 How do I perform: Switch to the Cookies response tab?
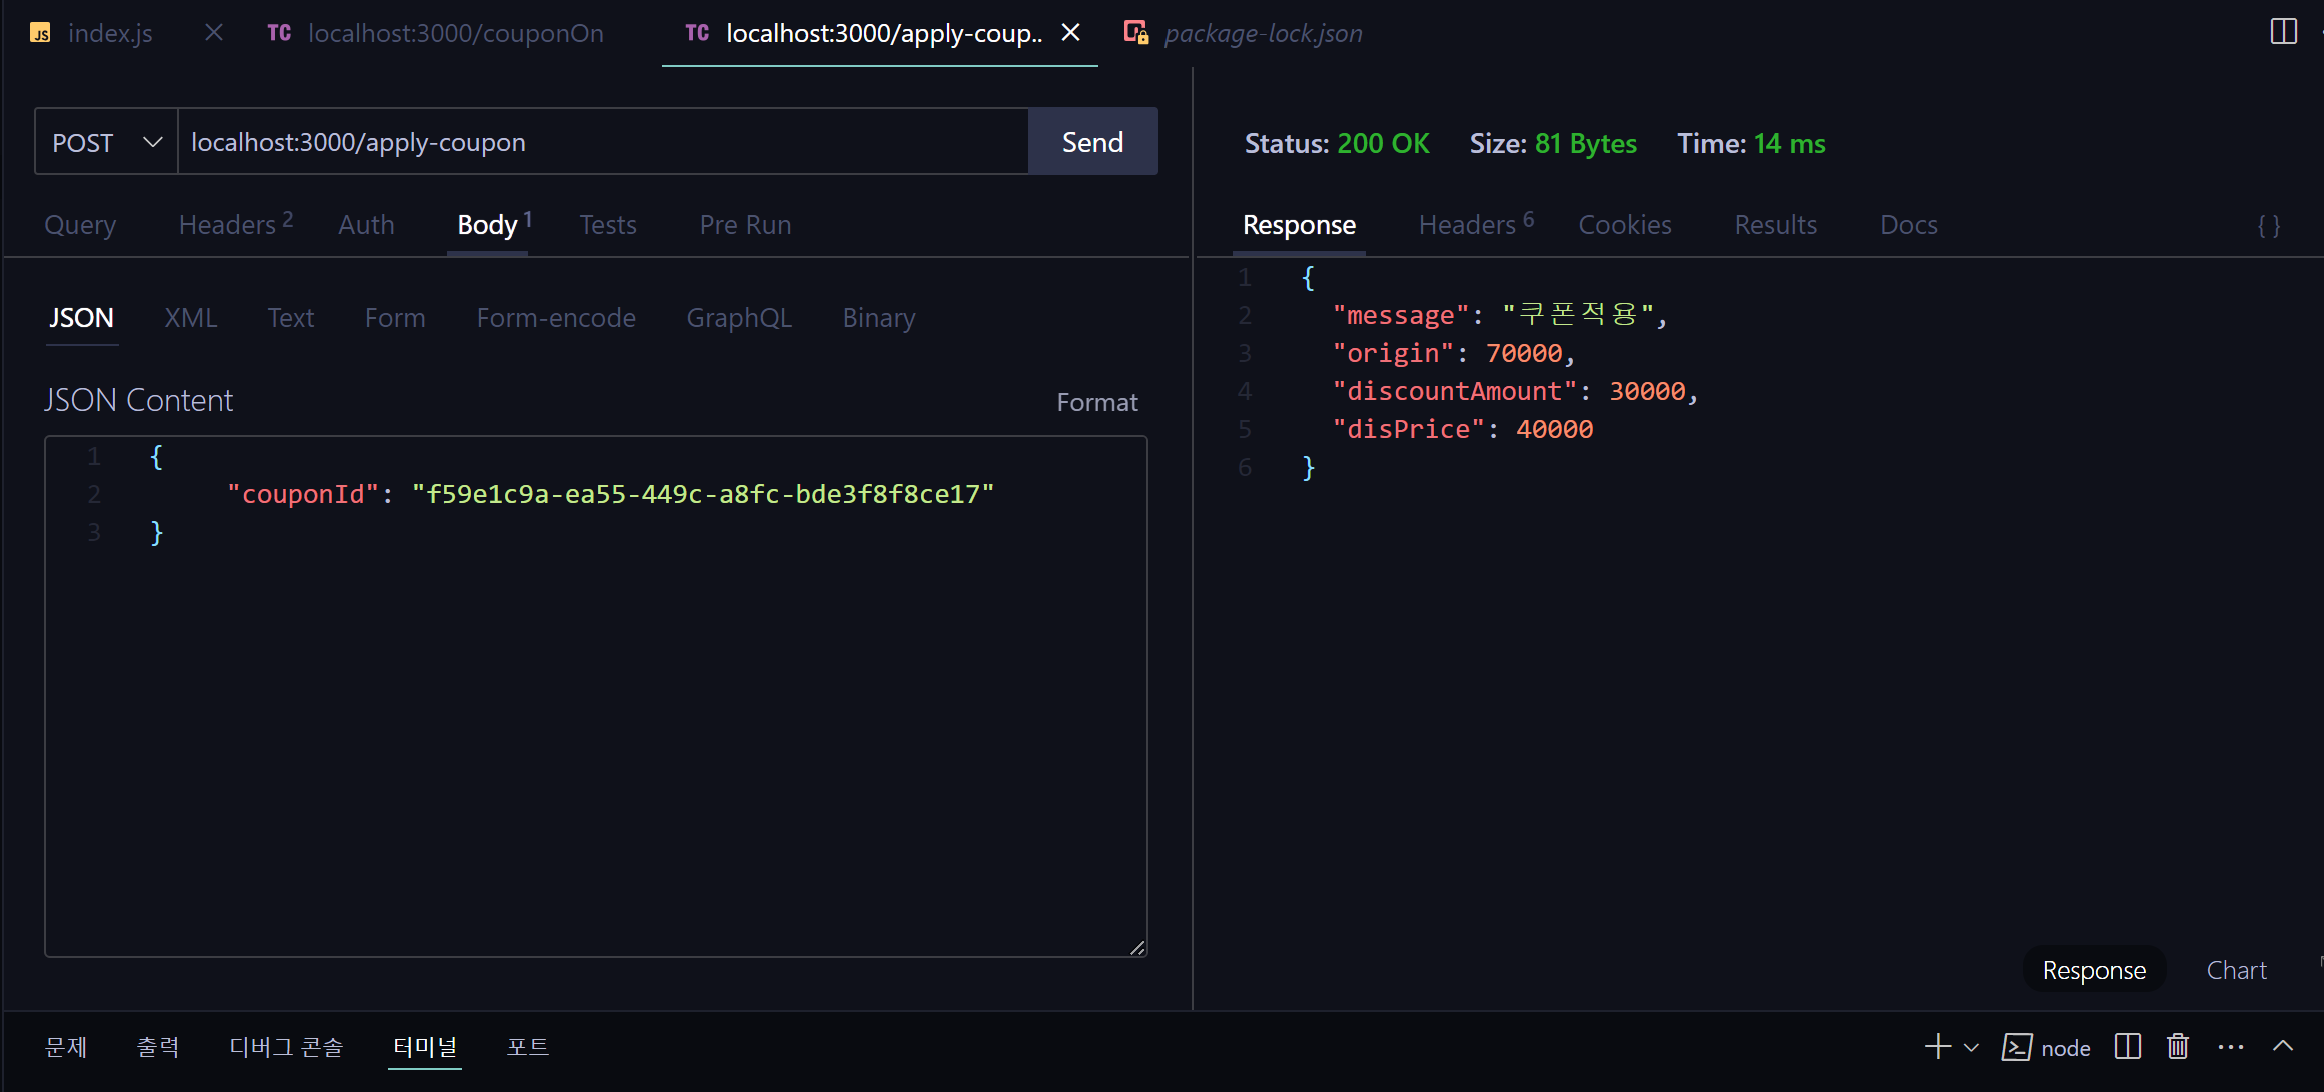[1624, 225]
